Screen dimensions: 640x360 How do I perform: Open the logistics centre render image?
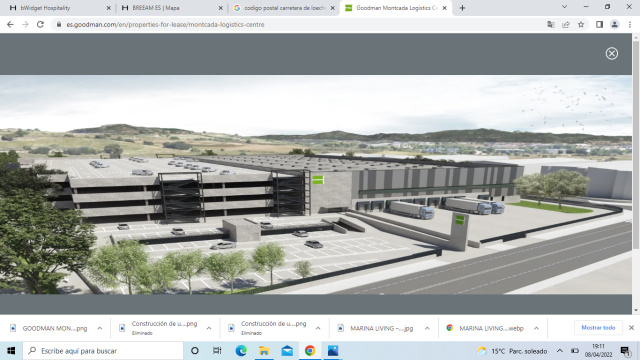click(316, 184)
